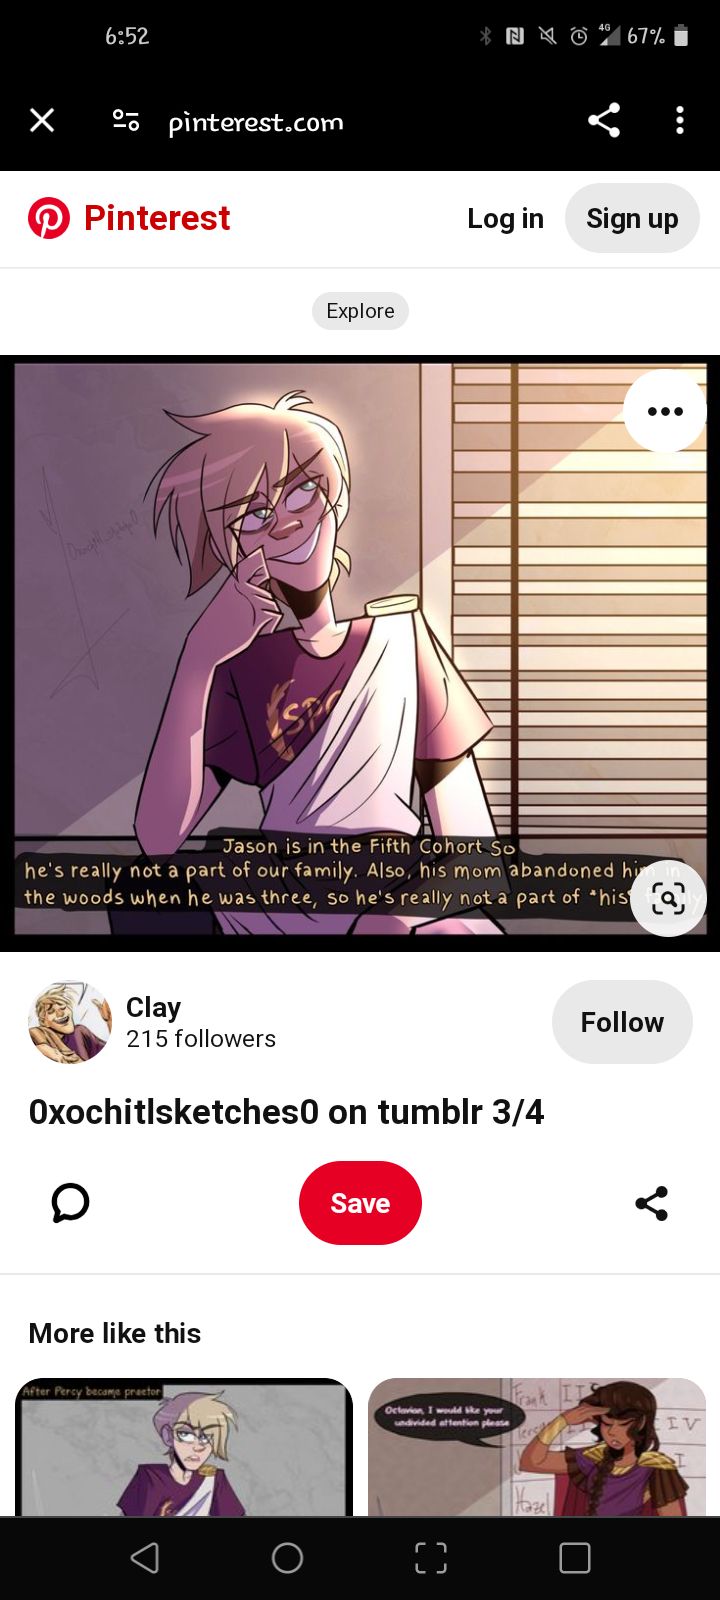
Task: Share page via browser share icon
Action: 604,121
